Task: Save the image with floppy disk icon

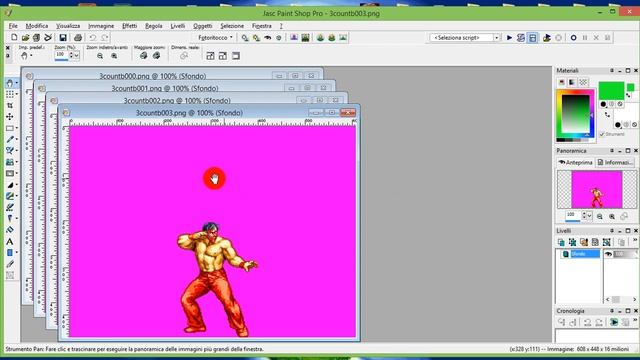Action: pos(62,38)
